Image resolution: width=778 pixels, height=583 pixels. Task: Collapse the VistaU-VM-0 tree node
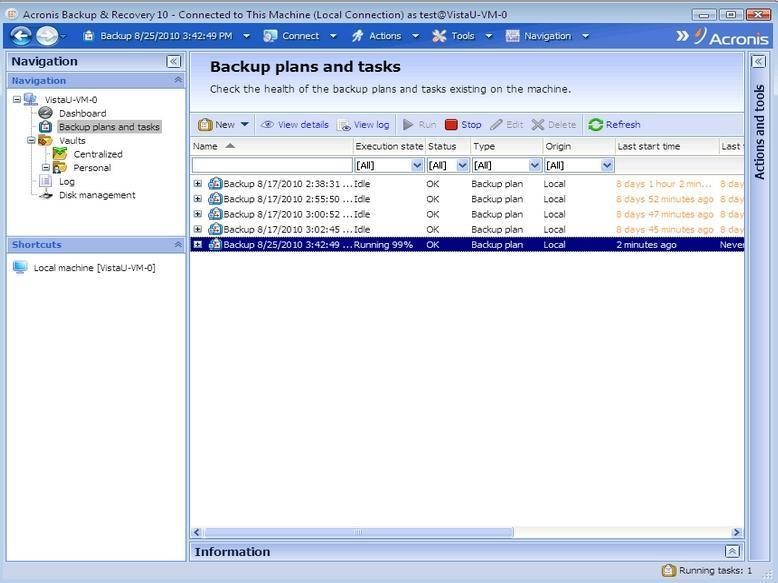[17, 99]
